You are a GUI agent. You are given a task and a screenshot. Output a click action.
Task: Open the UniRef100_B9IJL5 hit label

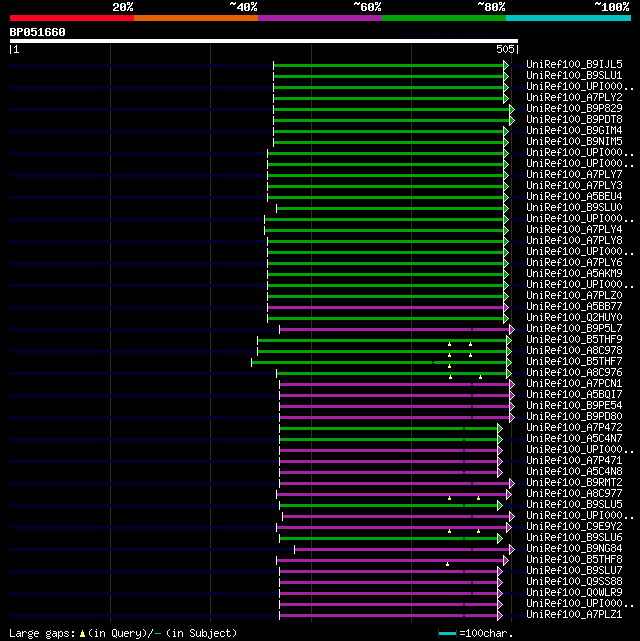pyautogui.click(x=574, y=65)
